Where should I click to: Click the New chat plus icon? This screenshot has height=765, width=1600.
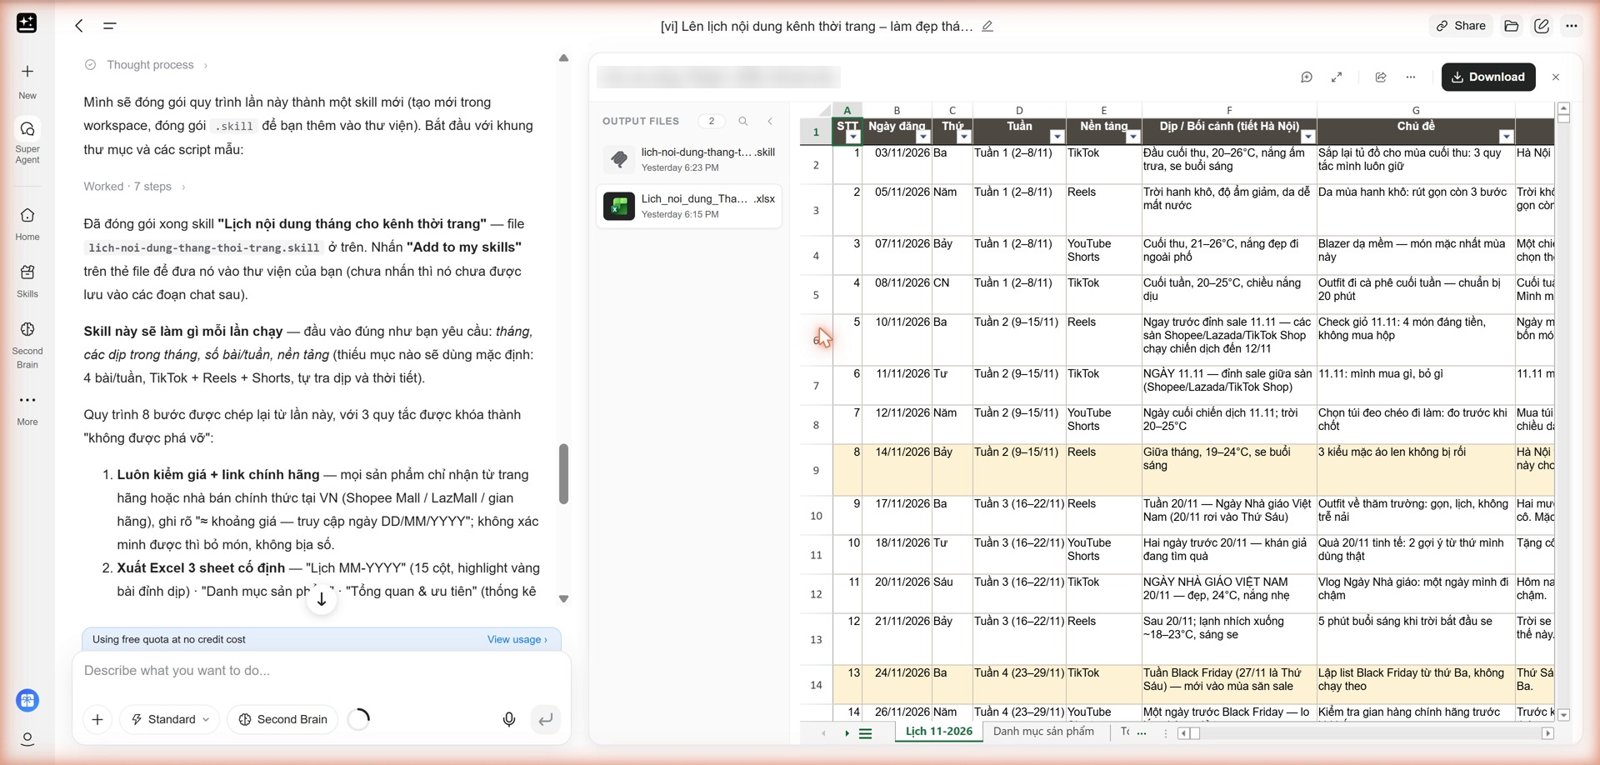pos(27,72)
